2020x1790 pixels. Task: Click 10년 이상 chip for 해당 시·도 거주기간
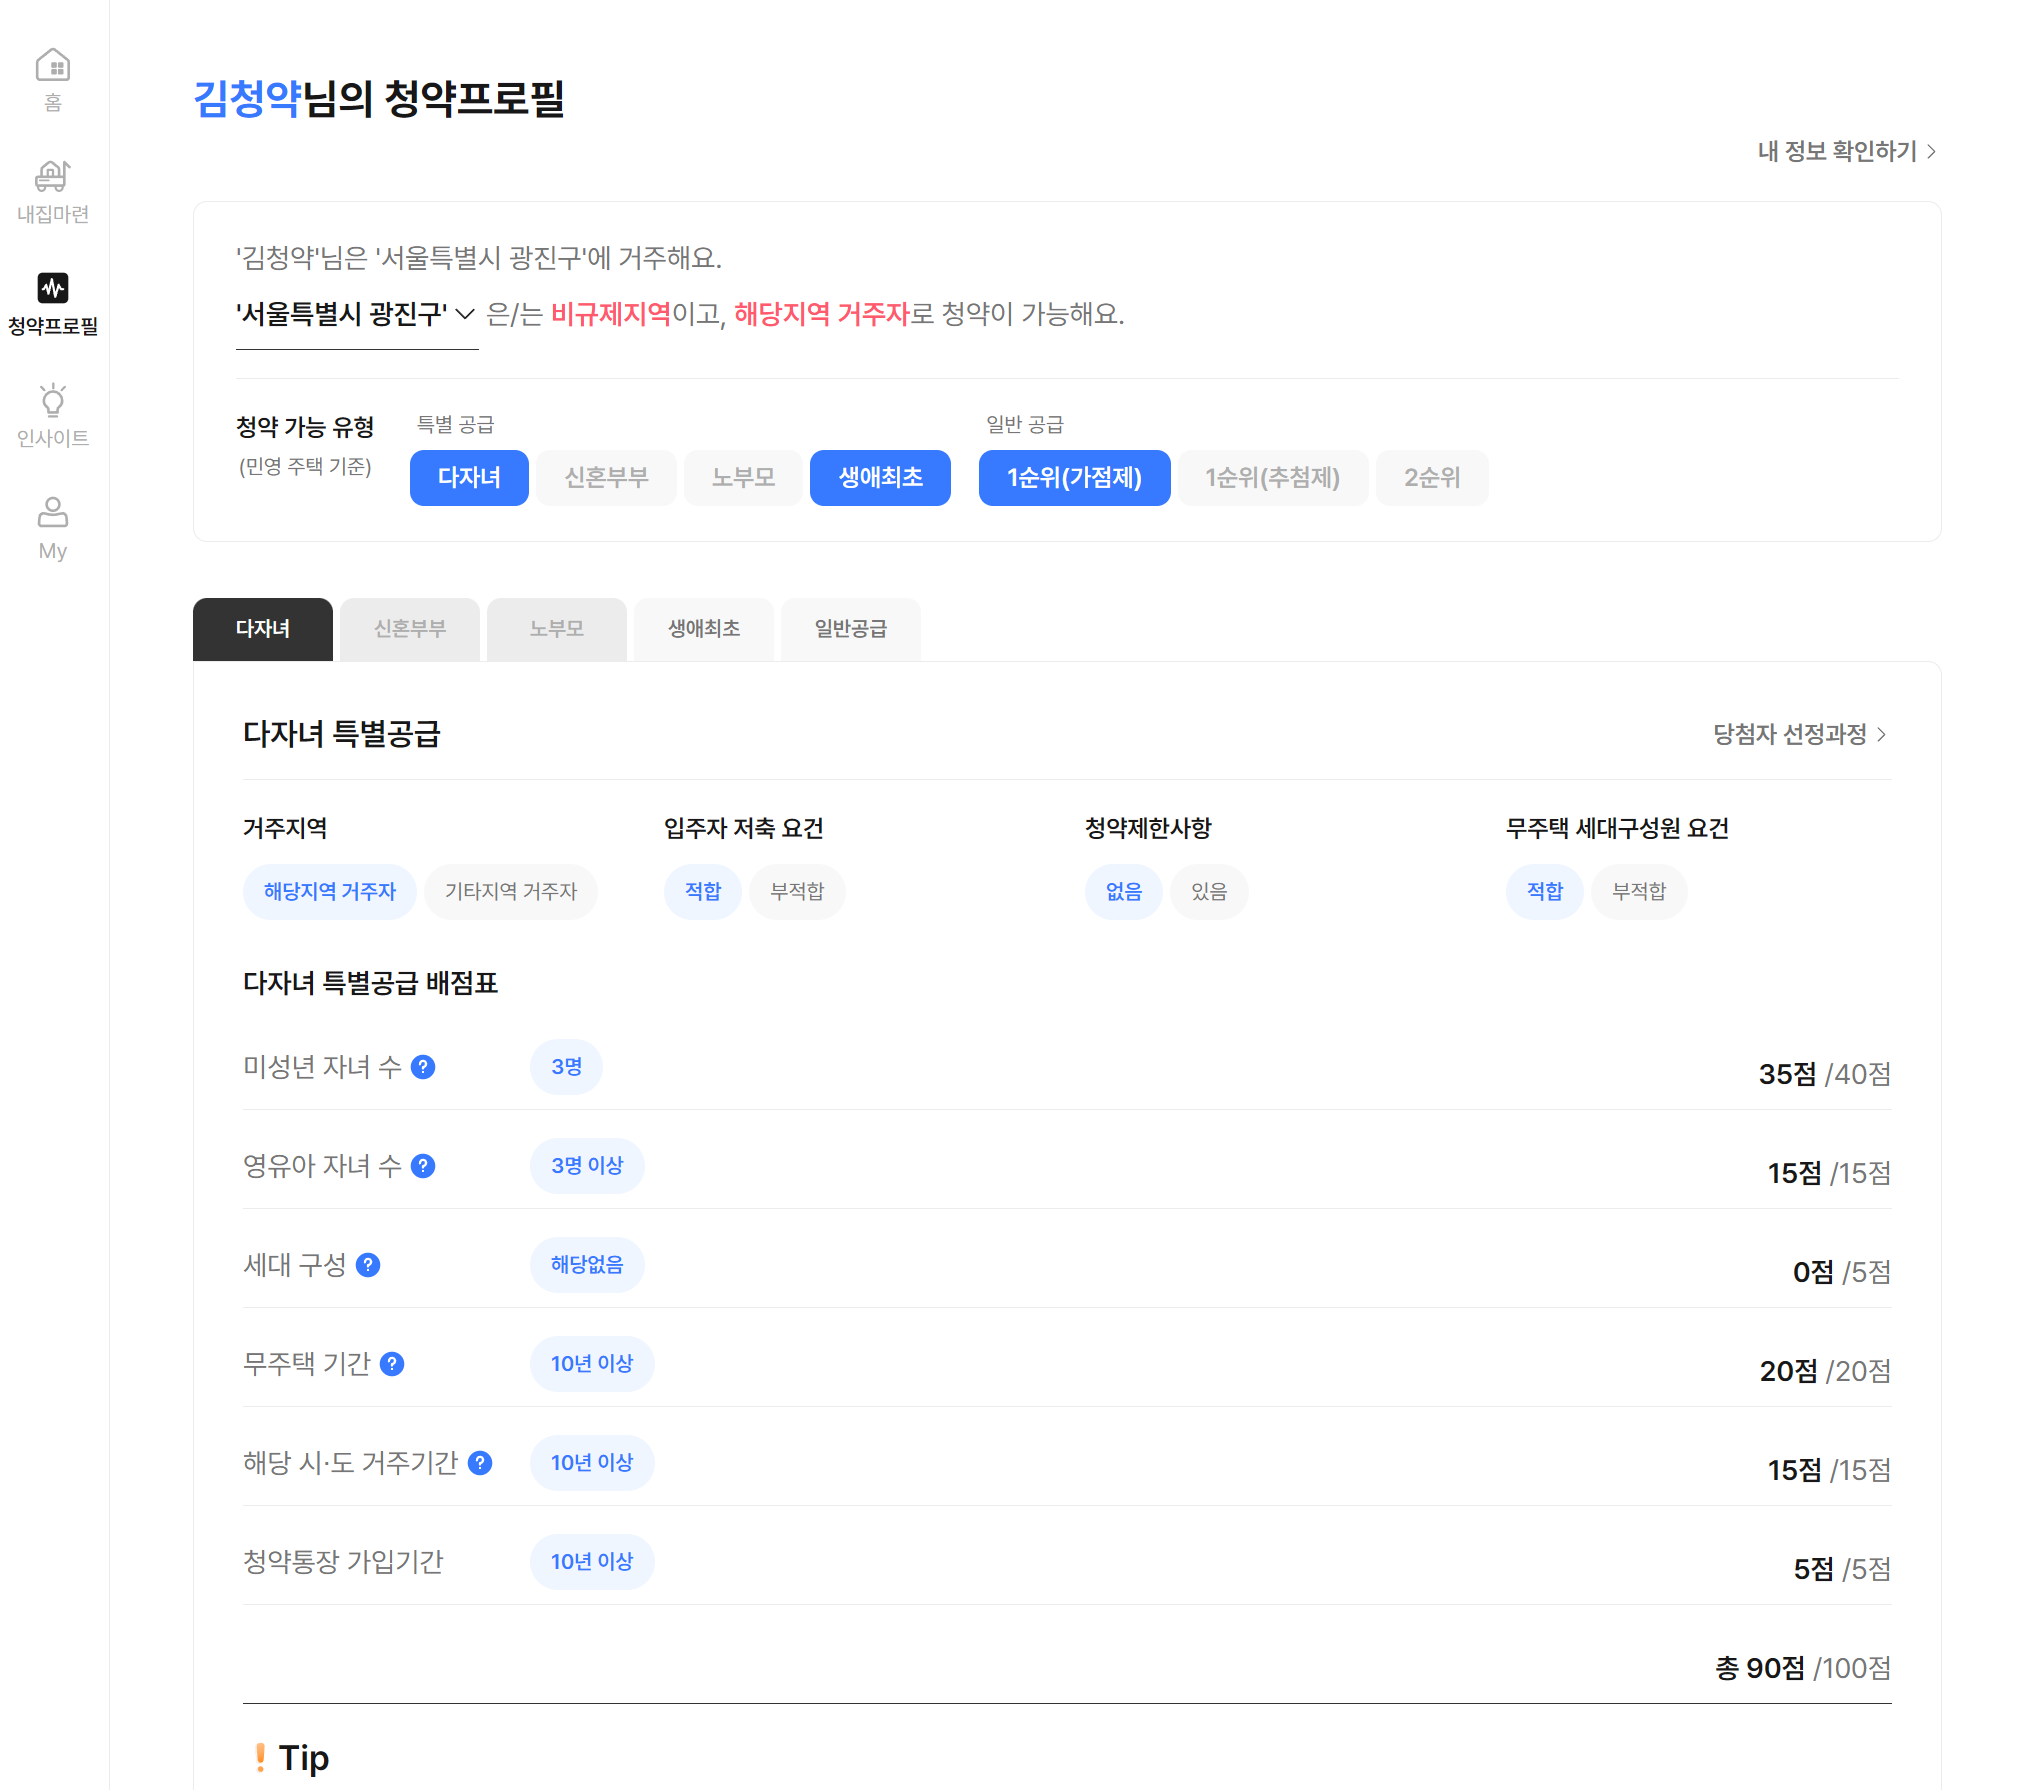(x=592, y=1463)
